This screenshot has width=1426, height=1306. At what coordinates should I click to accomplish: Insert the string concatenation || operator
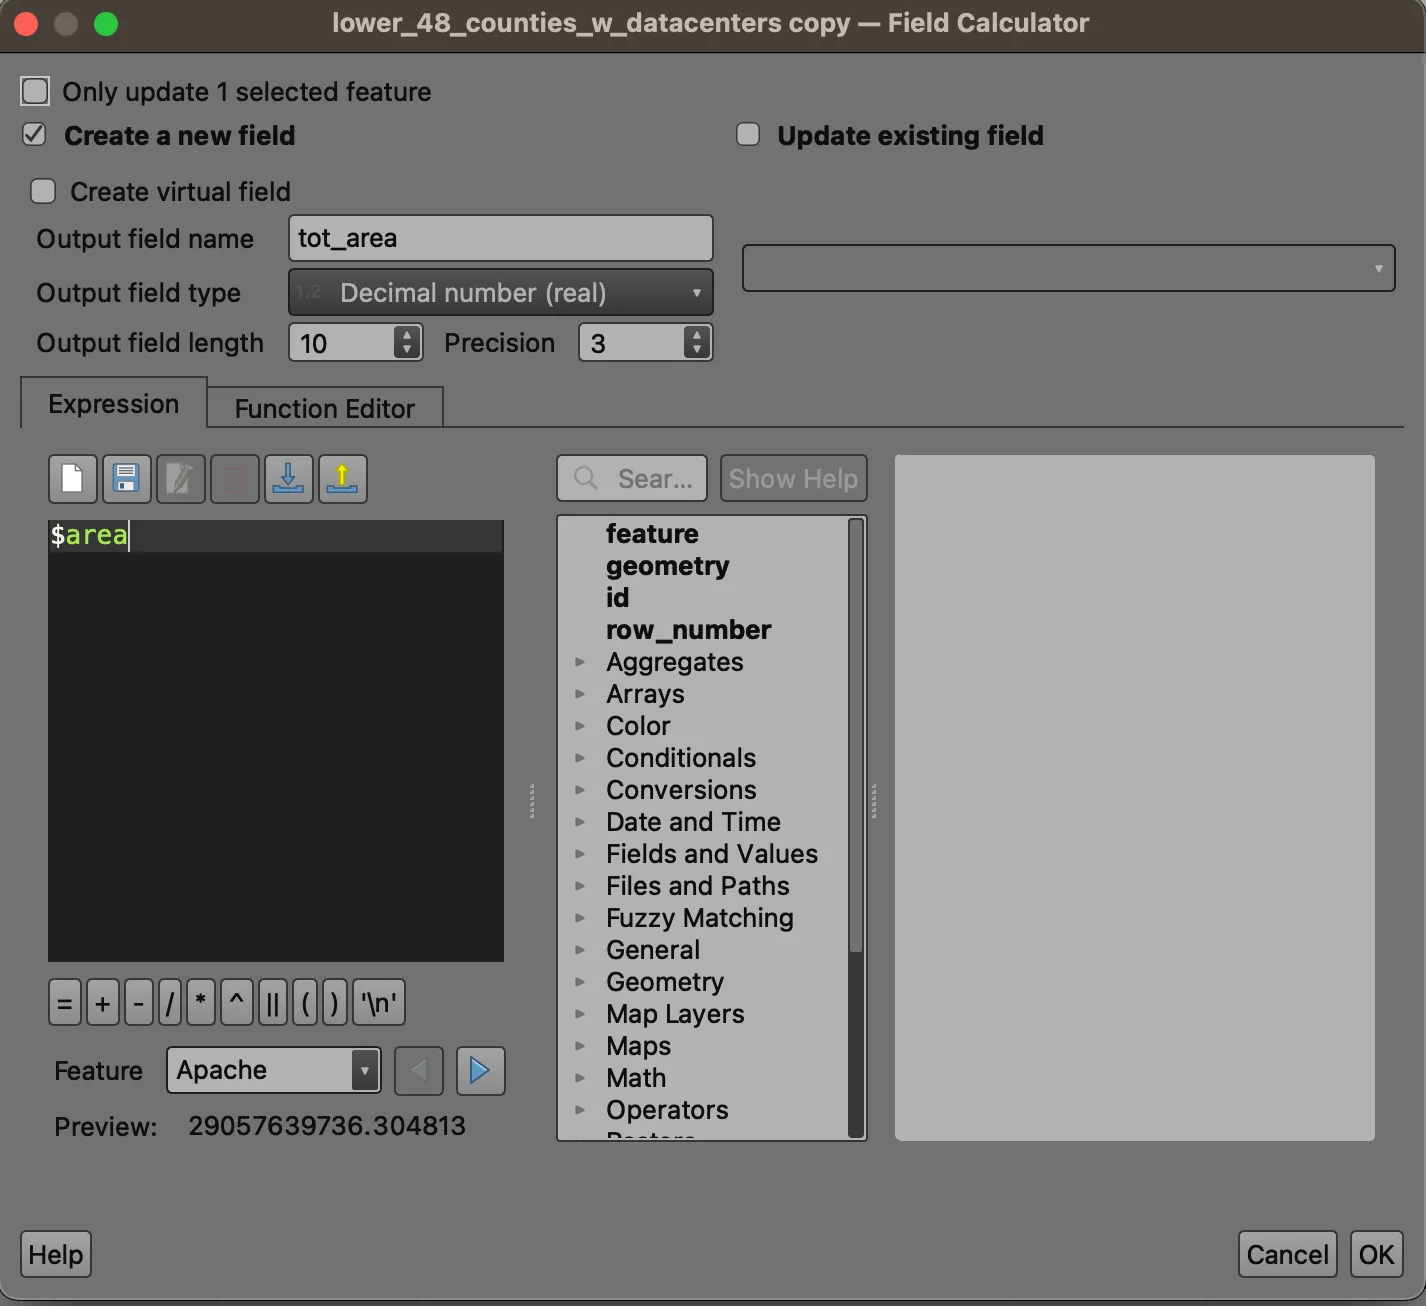click(x=272, y=1002)
